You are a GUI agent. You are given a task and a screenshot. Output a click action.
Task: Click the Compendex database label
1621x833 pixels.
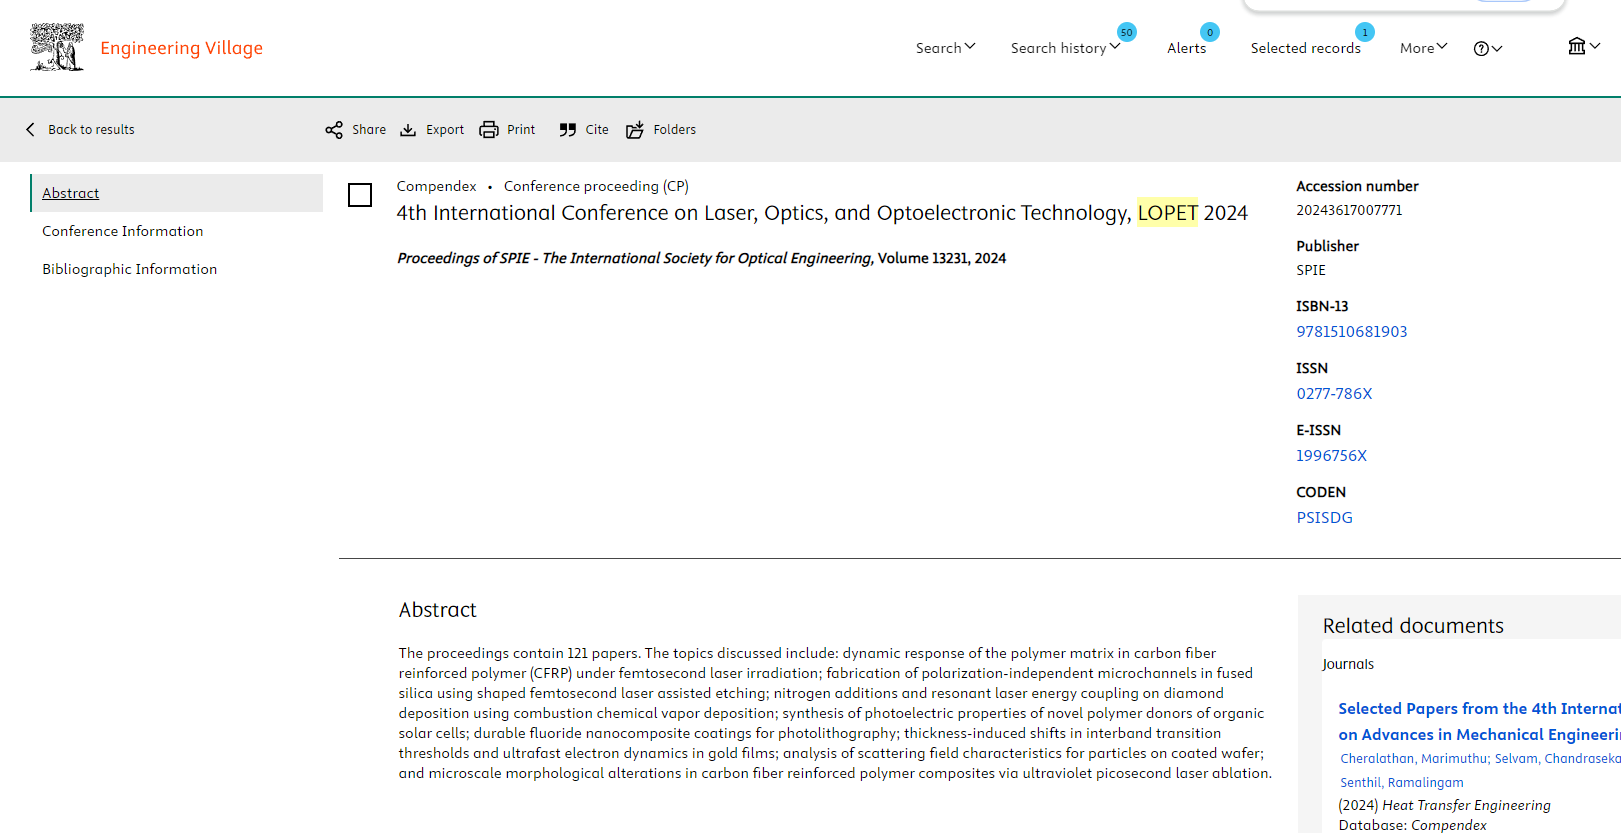tap(436, 186)
